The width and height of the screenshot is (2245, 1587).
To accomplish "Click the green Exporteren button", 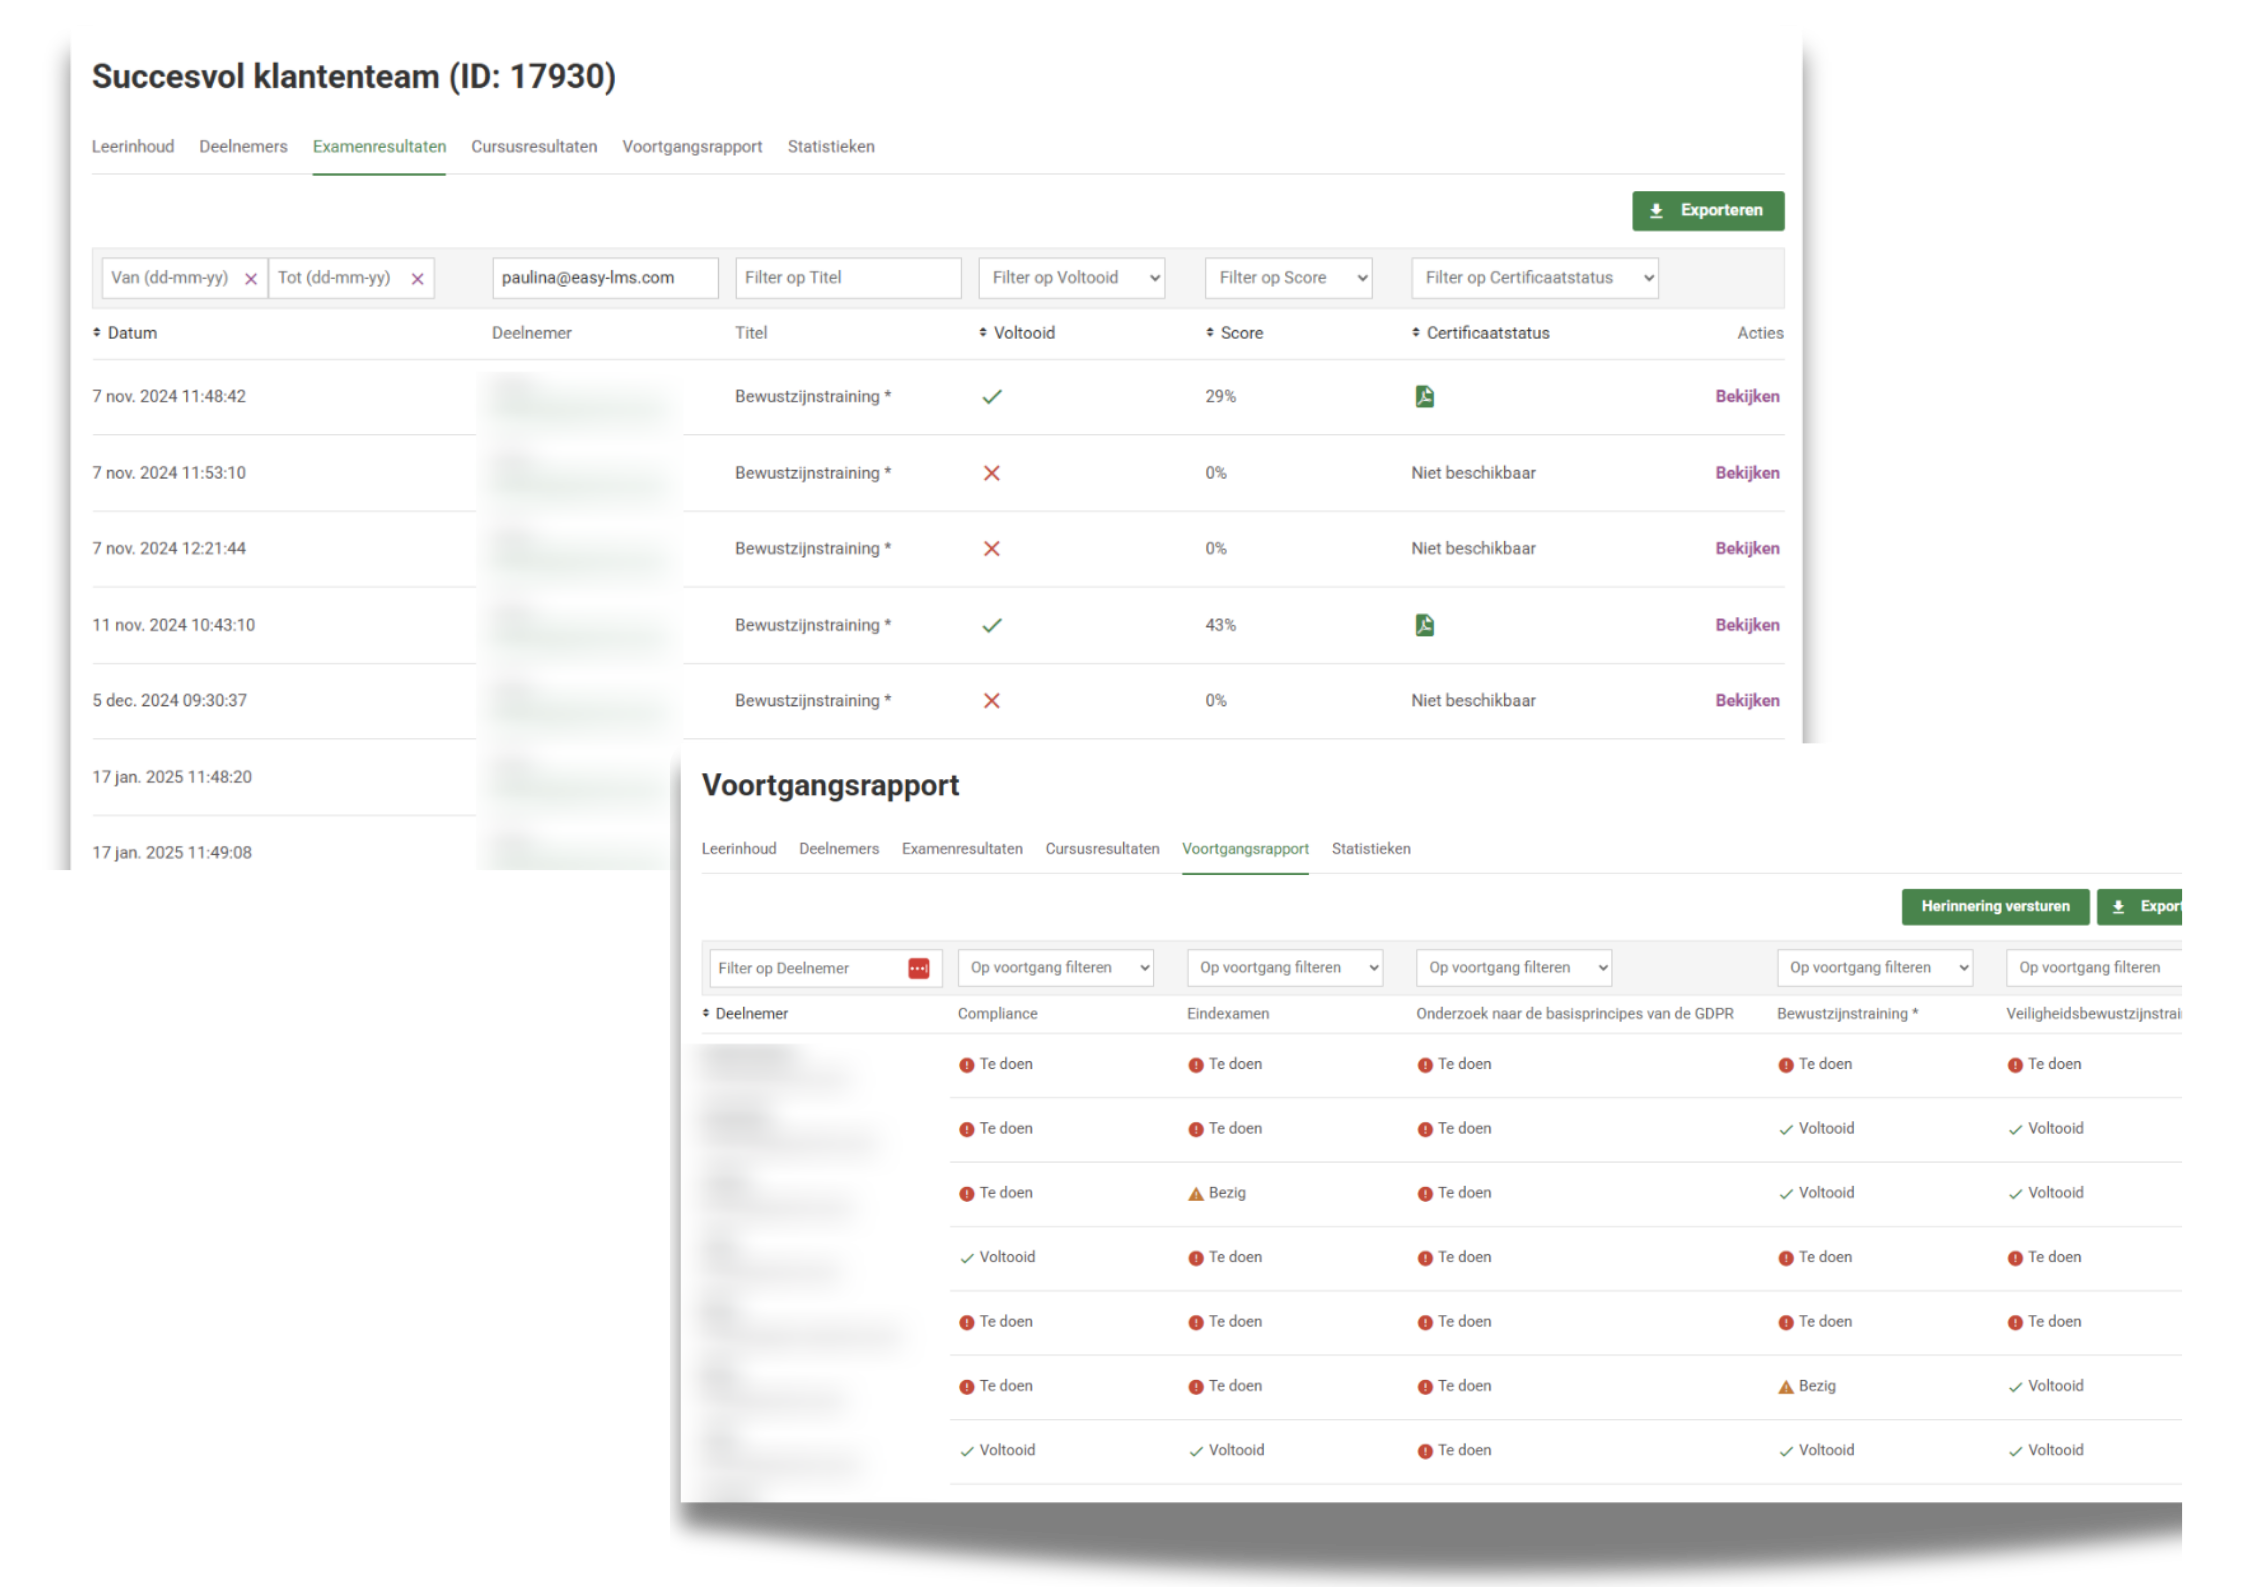I will click(1707, 211).
